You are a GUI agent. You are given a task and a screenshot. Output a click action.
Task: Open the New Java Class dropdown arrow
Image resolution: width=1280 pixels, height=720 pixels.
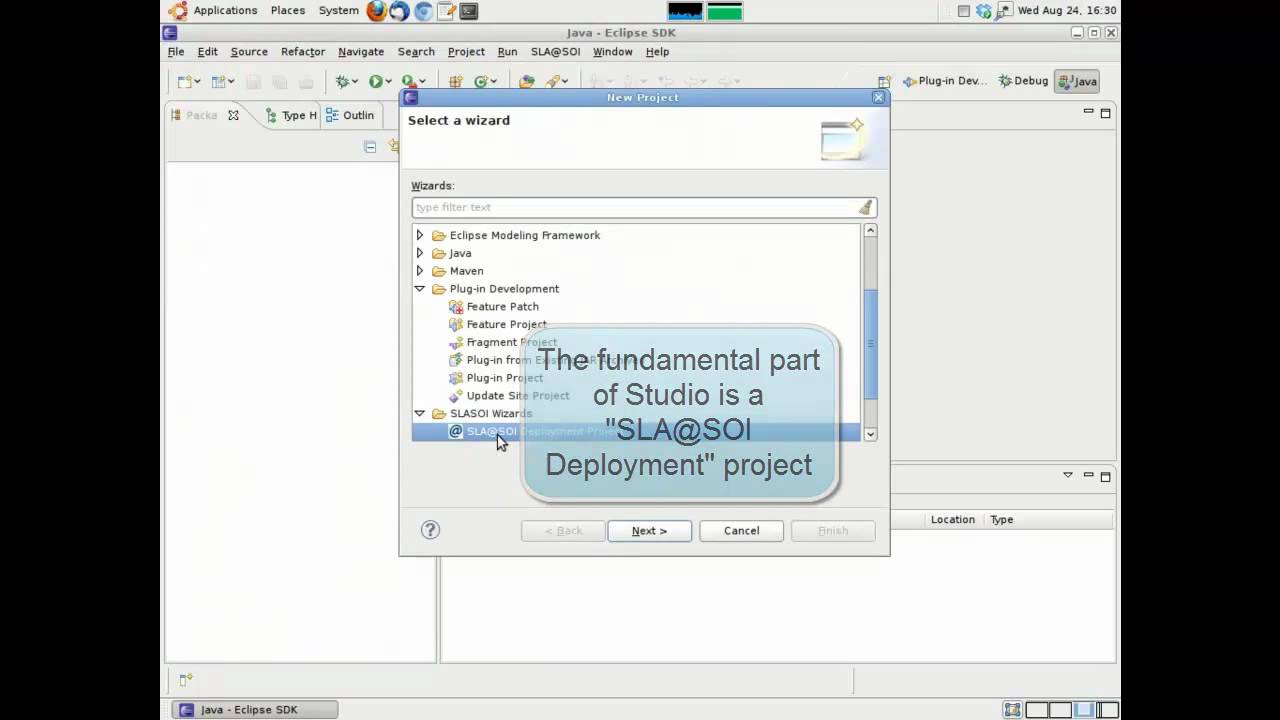[494, 82]
